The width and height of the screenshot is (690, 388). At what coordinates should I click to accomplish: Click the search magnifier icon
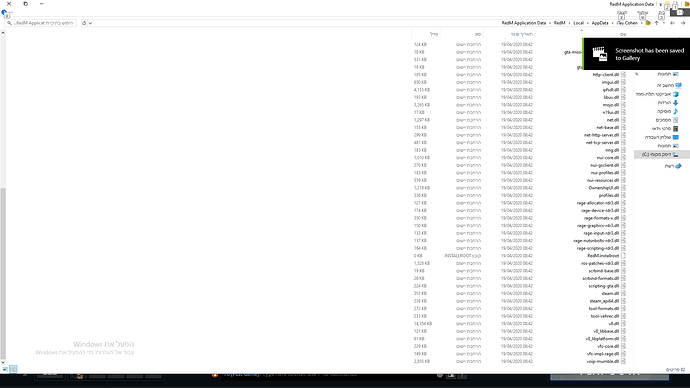coord(9,23)
